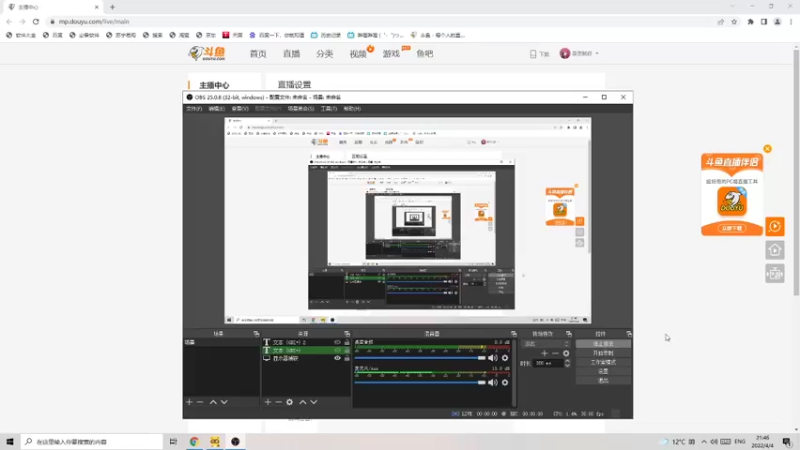Open the Douyu 直播 nav link
The width and height of the screenshot is (800, 450).
[291, 54]
